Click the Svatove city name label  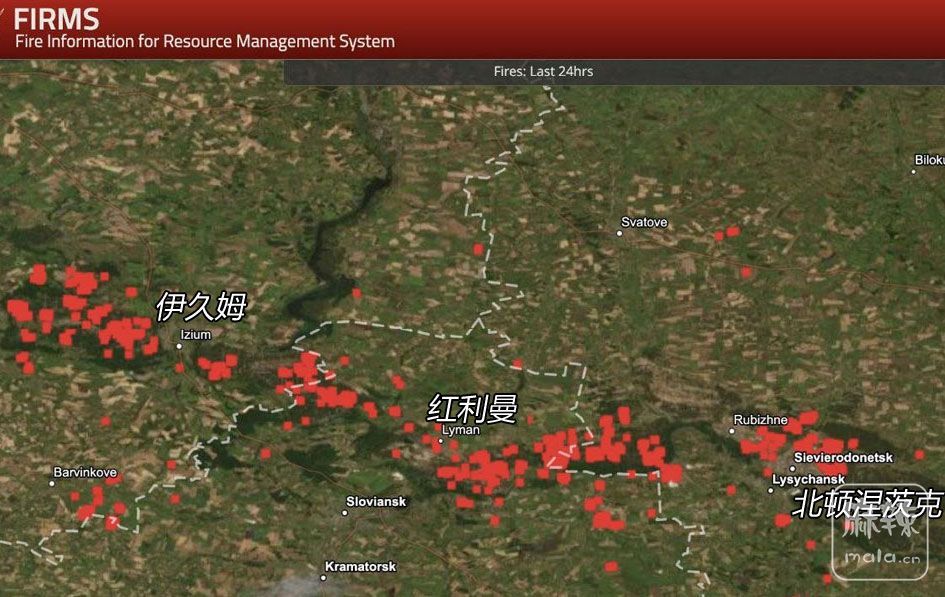pos(644,222)
